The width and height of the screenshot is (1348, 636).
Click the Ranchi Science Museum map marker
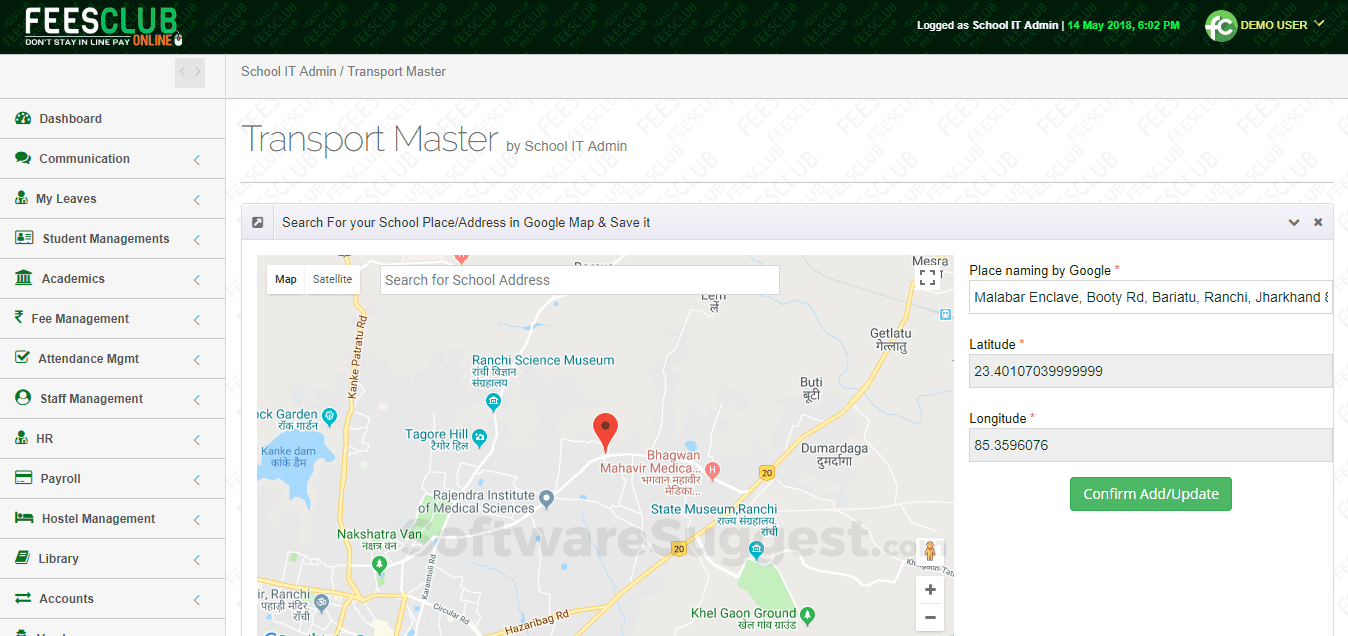tap(492, 402)
